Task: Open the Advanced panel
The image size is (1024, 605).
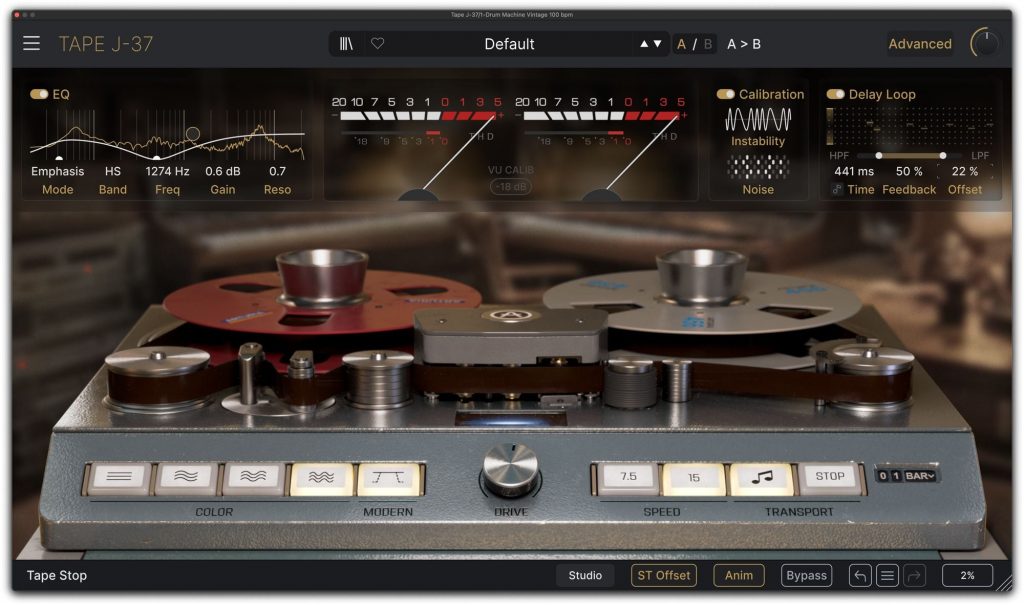Action: [918, 43]
